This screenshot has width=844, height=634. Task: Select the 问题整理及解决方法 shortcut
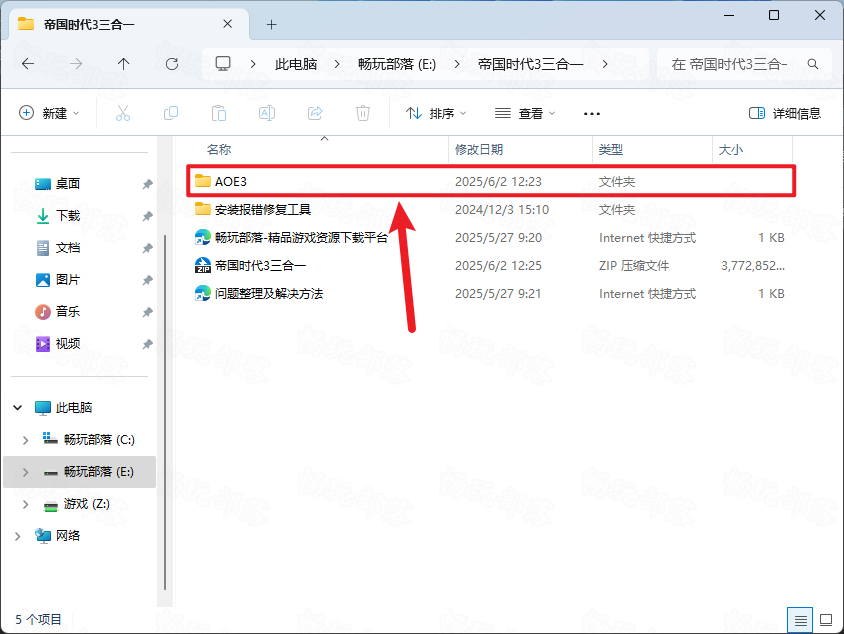click(269, 293)
